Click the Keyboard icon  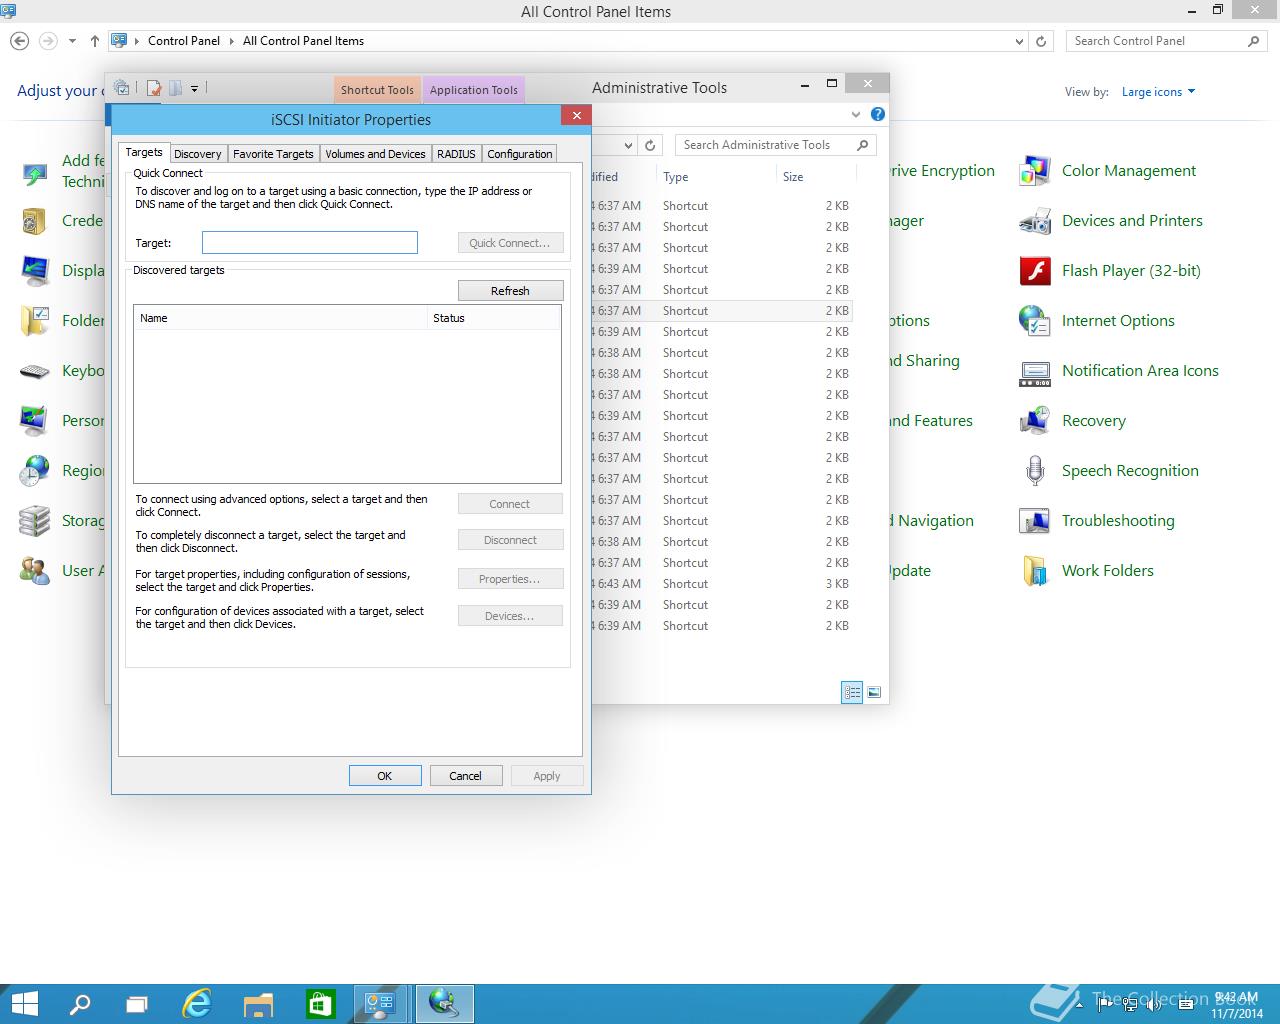(35, 371)
